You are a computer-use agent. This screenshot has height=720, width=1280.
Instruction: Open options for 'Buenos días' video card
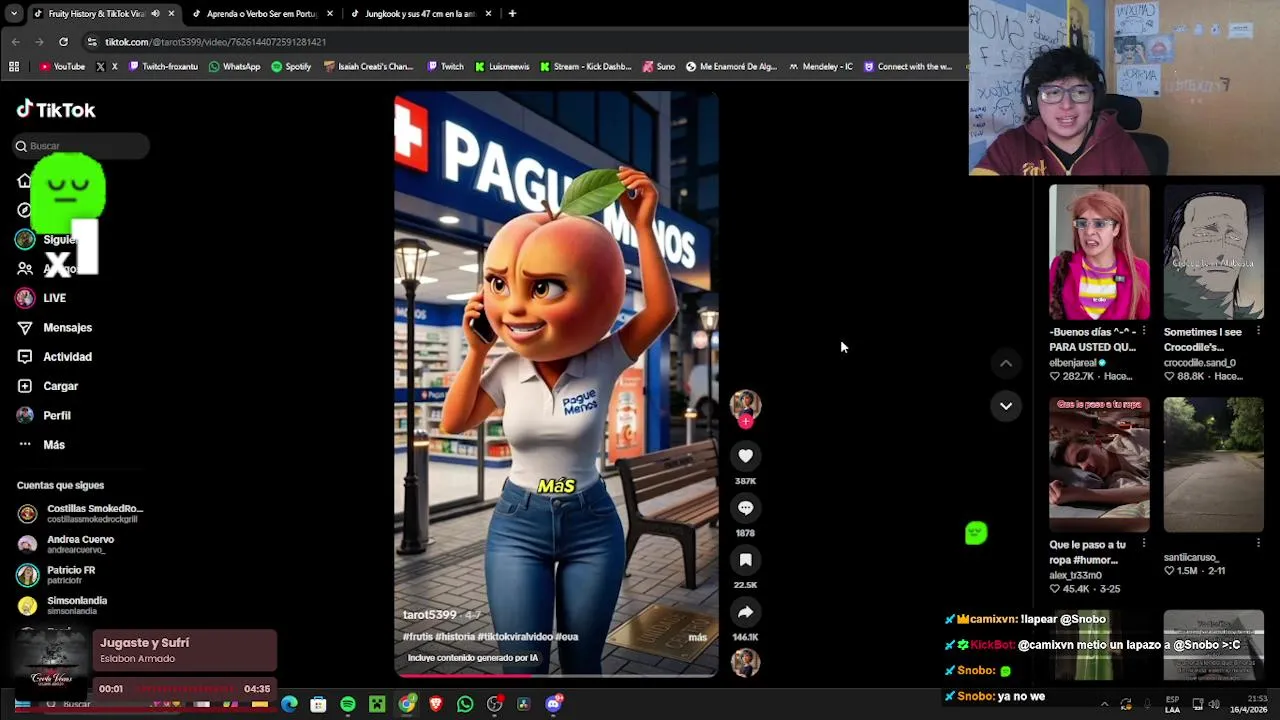pos(1144,332)
